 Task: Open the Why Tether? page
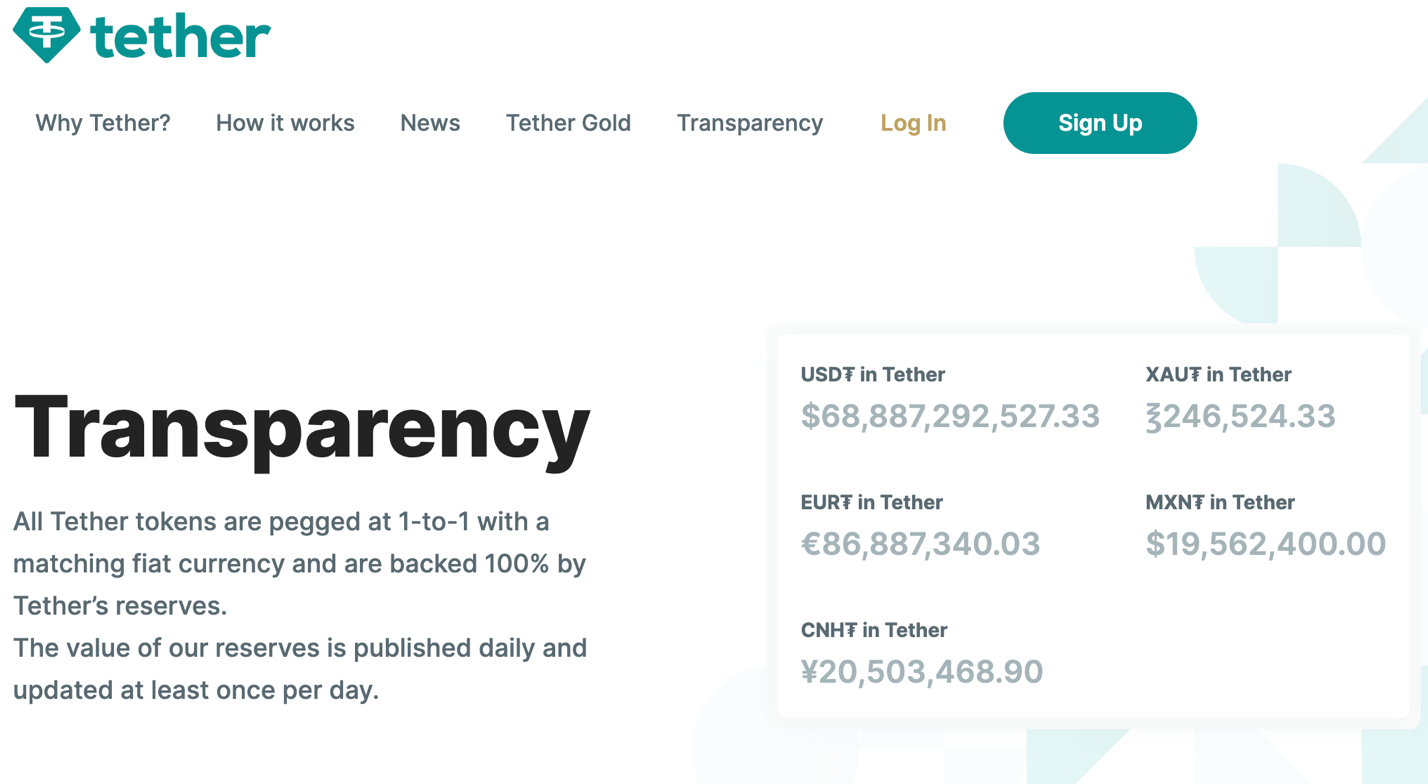[102, 123]
